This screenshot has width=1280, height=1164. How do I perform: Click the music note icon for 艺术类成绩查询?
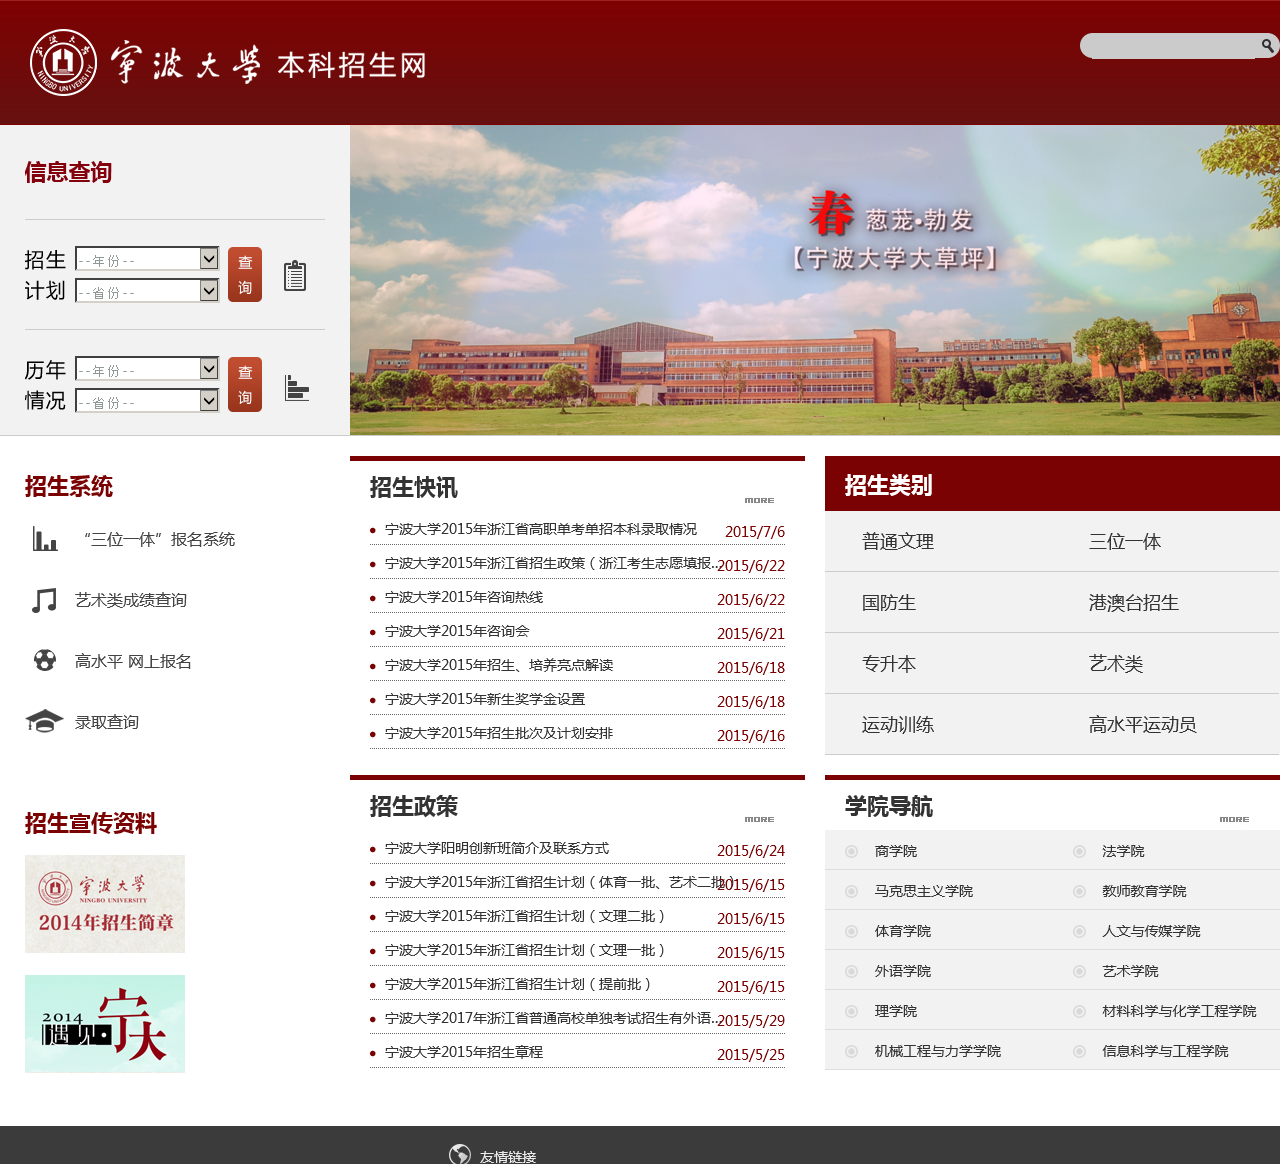pos(44,600)
